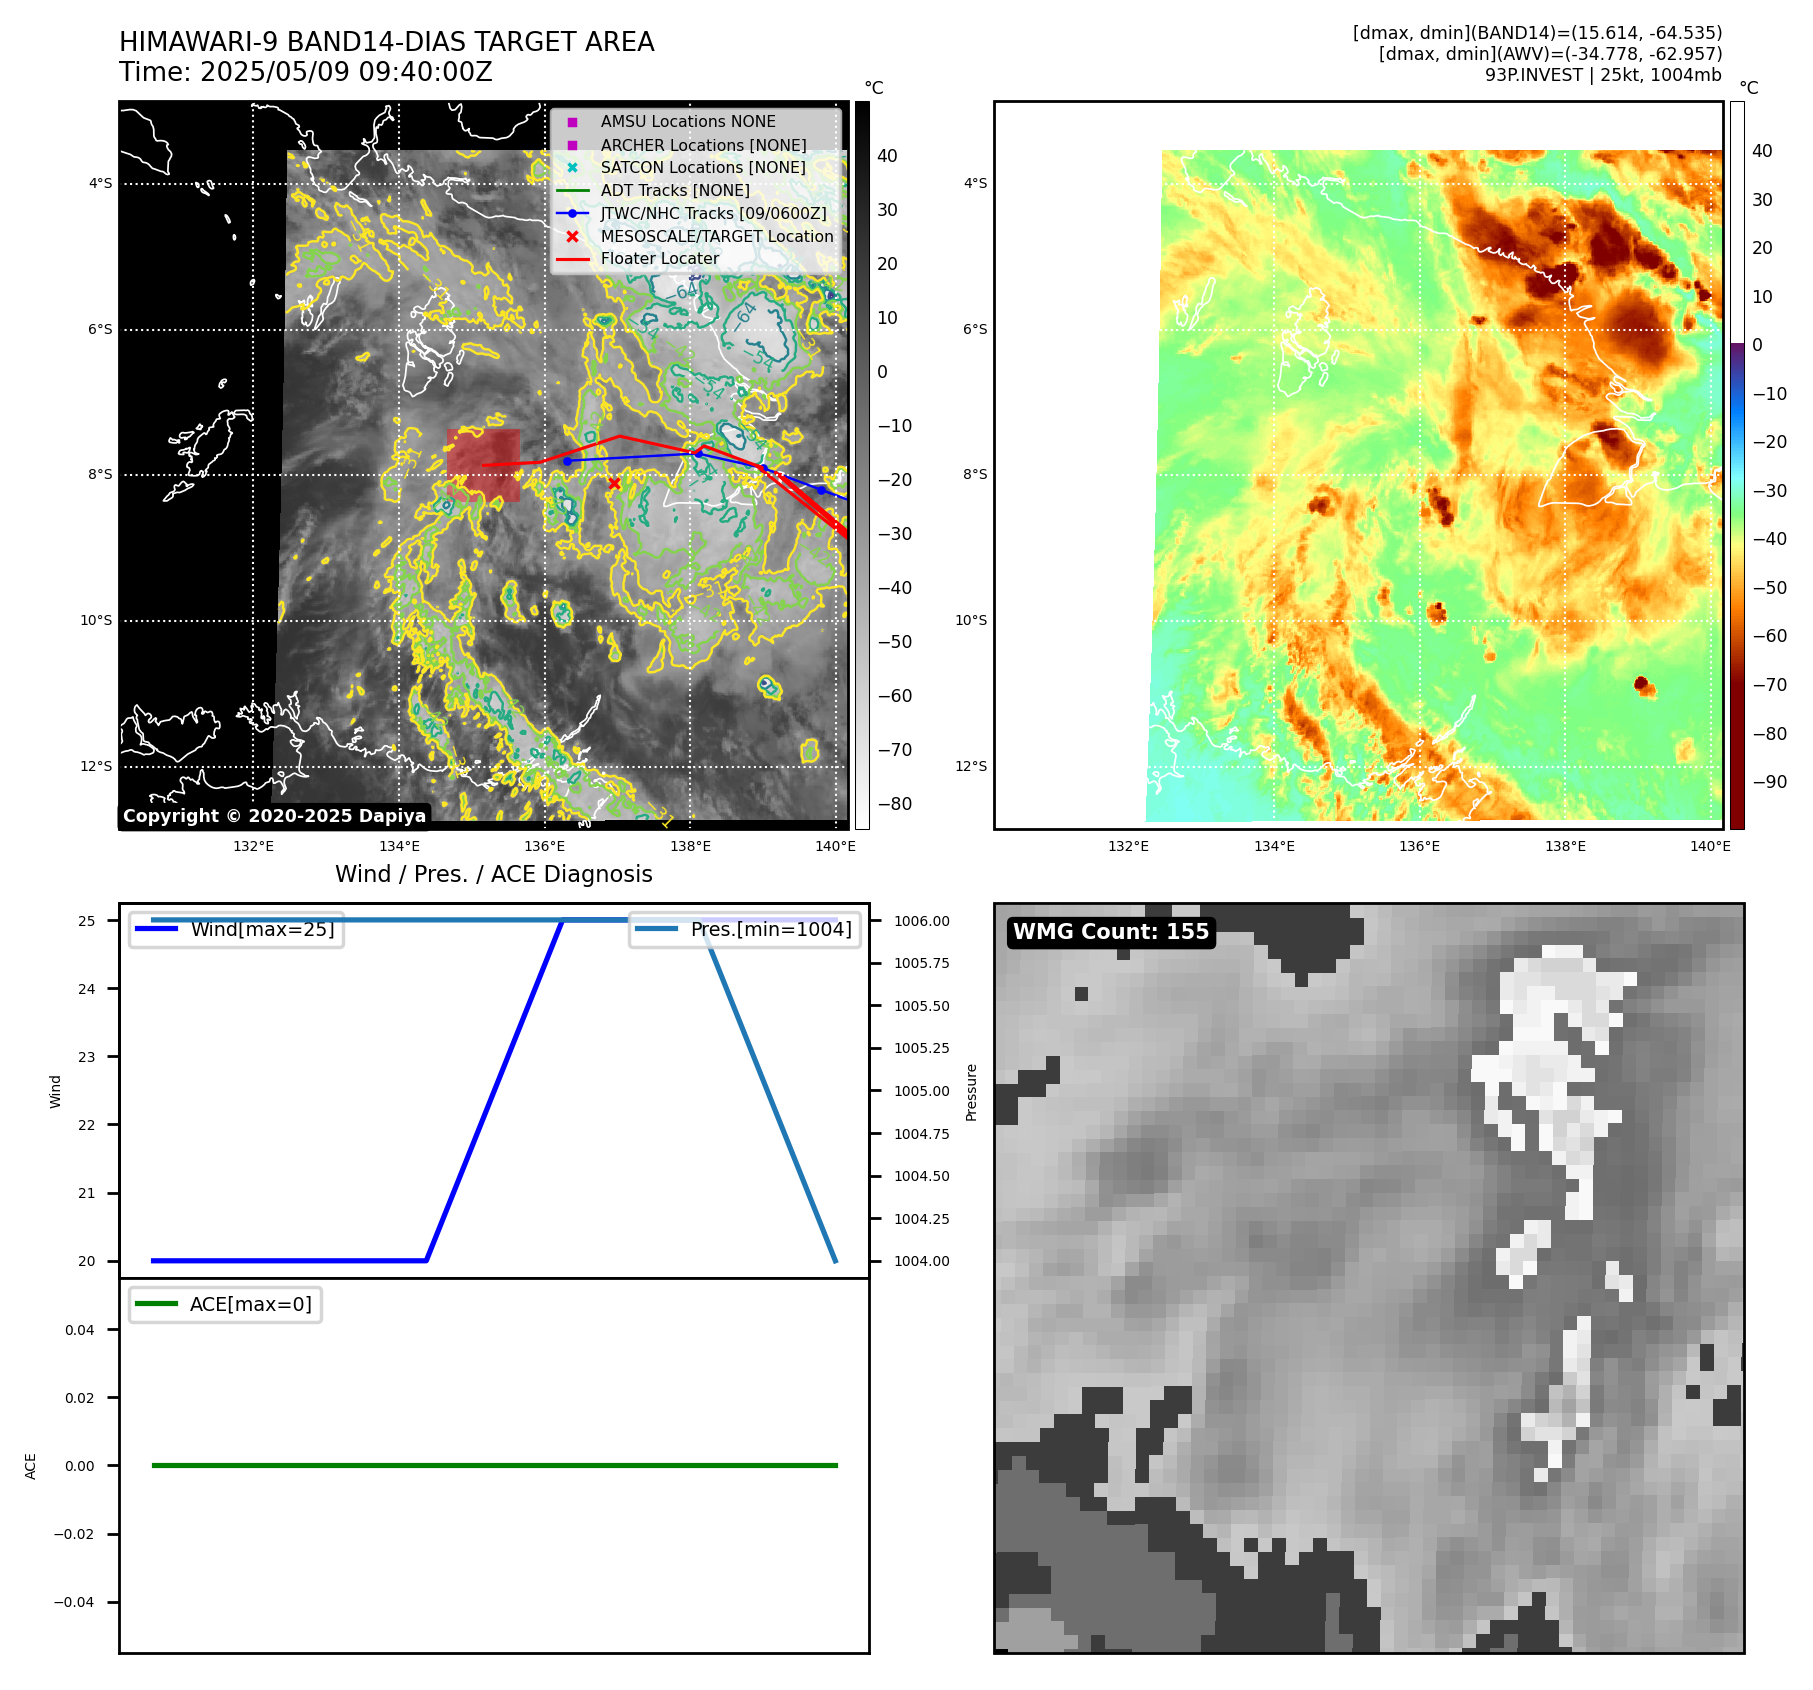This screenshot has width=1813, height=1690.
Task: Click the rainbow colorbar beside the right map
Action: [x=1737, y=465]
